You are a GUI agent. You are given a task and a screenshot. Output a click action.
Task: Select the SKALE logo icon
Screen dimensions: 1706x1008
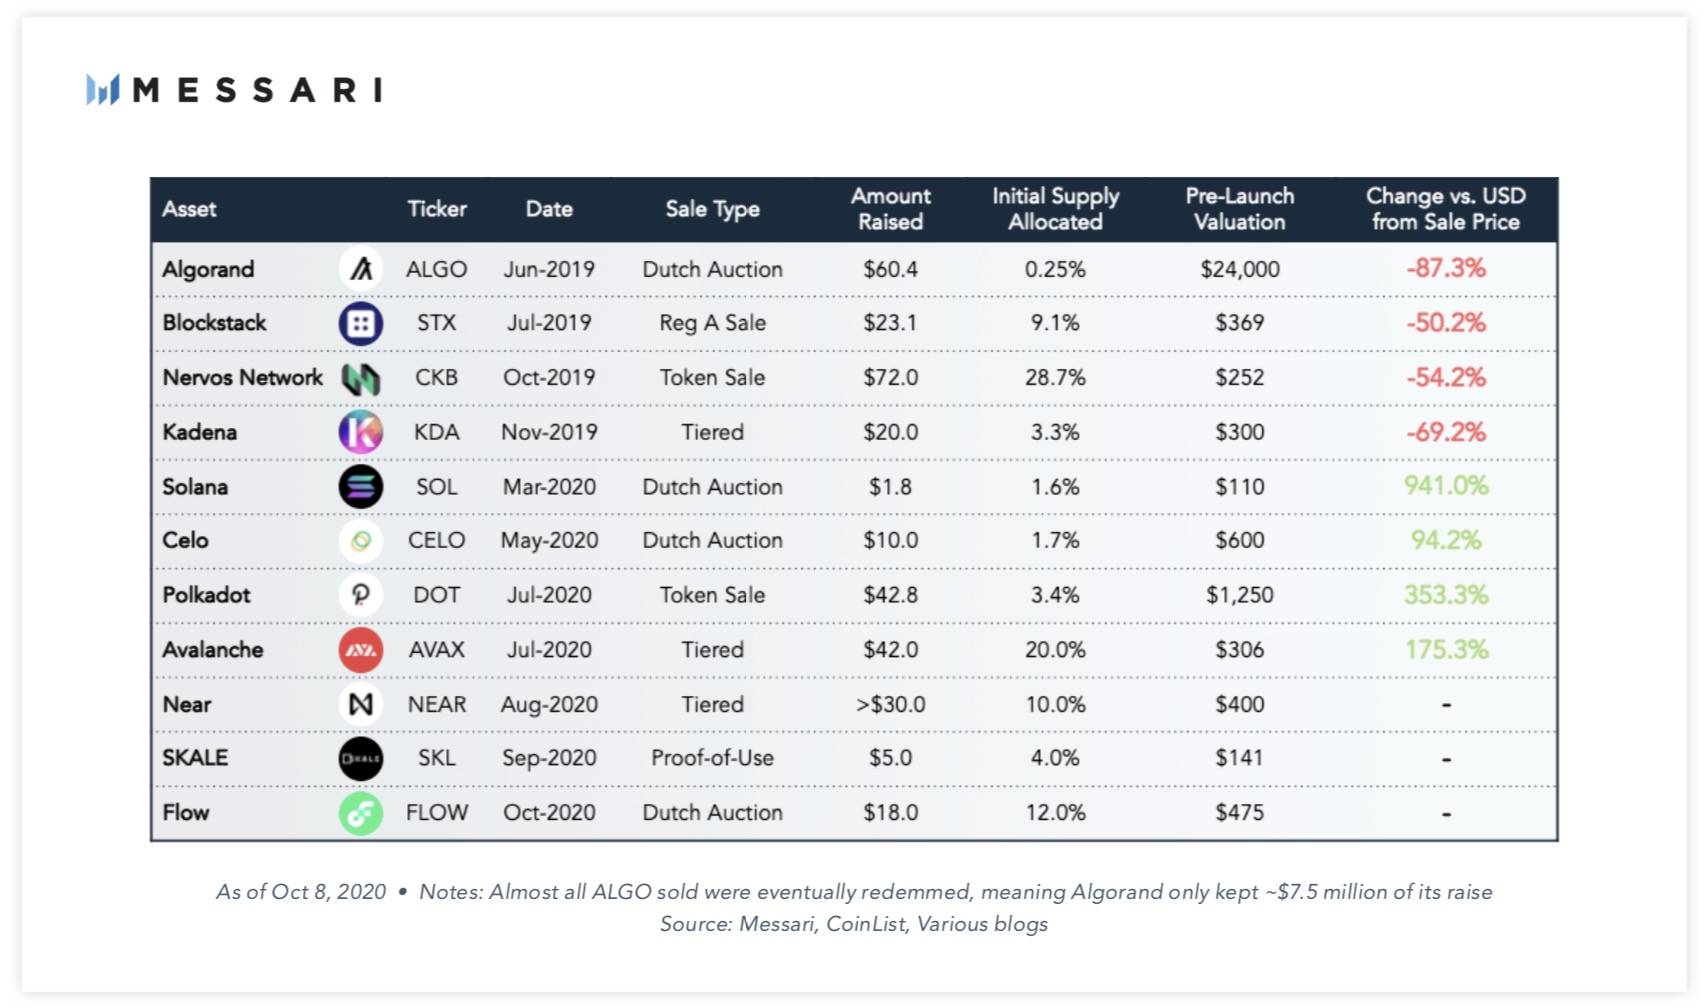pyautogui.click(x=360, y=758)
